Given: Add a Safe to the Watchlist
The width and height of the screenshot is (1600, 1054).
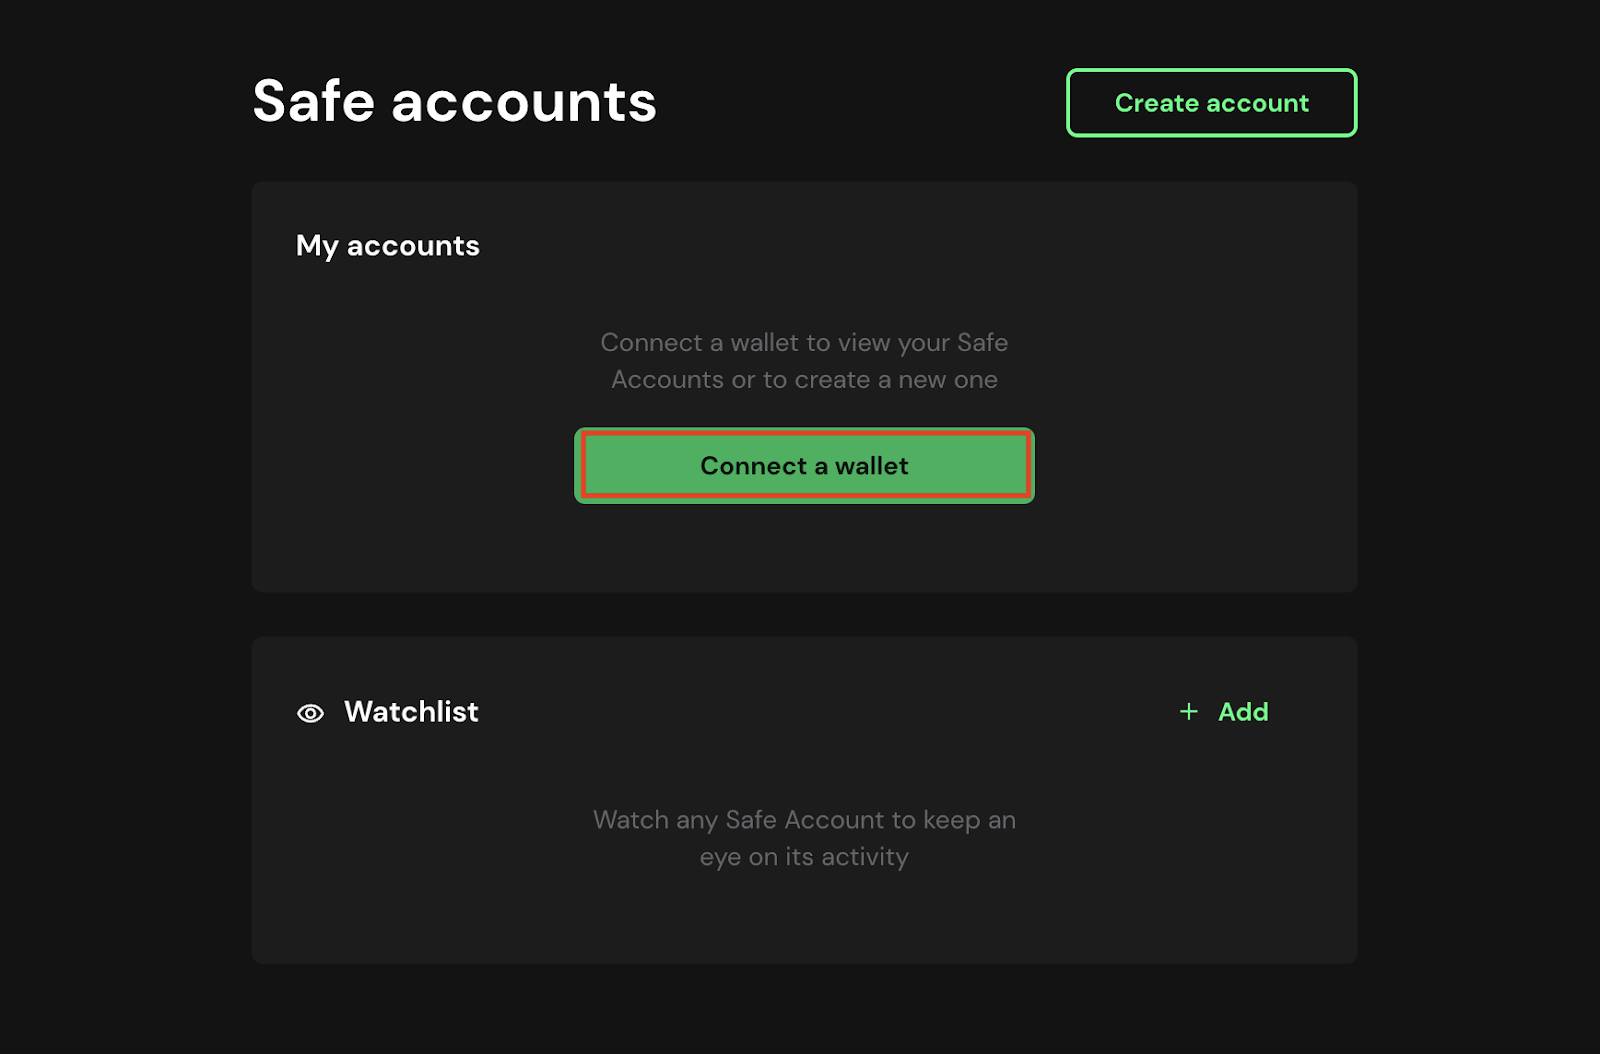Looking at the screenshot, I should (1224, 712).
